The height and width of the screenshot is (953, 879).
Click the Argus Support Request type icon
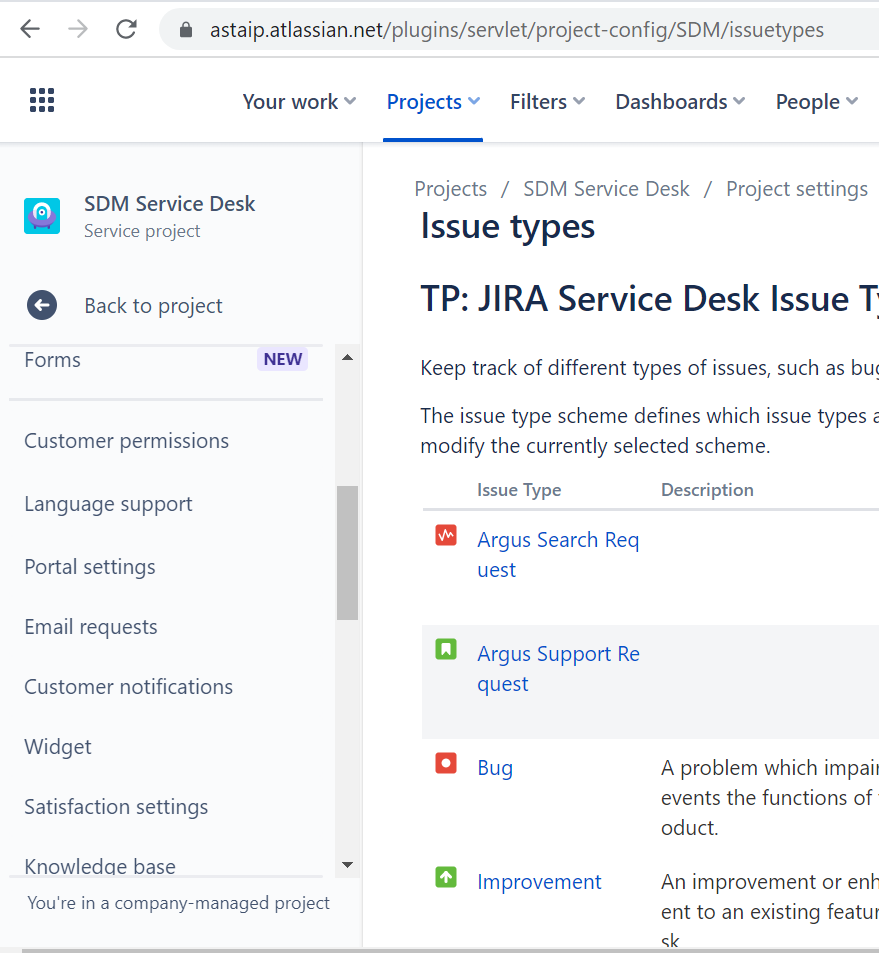point(446,649)
